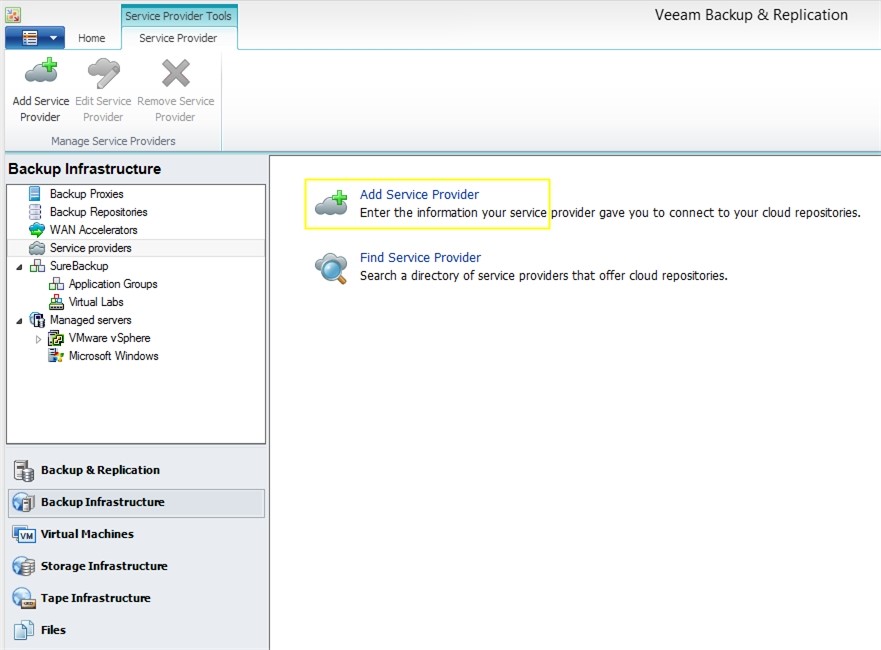881x650 pixels.
Task: Click the Add Service Provider link
Action: 419,194
